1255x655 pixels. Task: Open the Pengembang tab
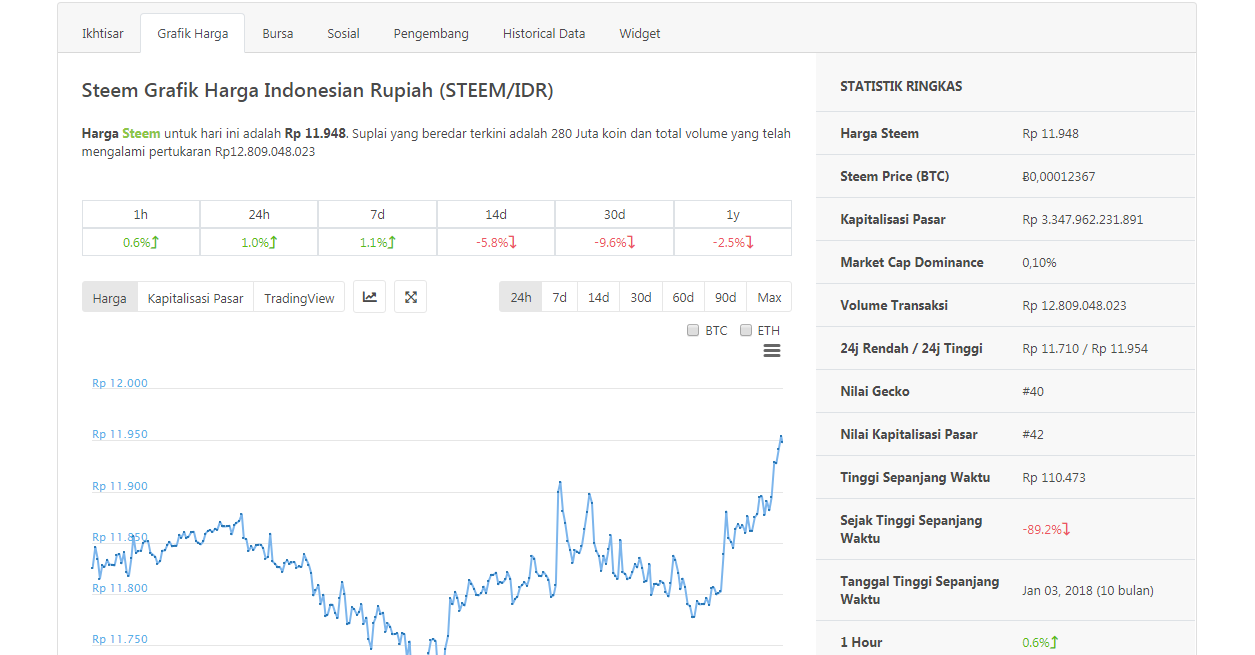(x=431, y=33)
